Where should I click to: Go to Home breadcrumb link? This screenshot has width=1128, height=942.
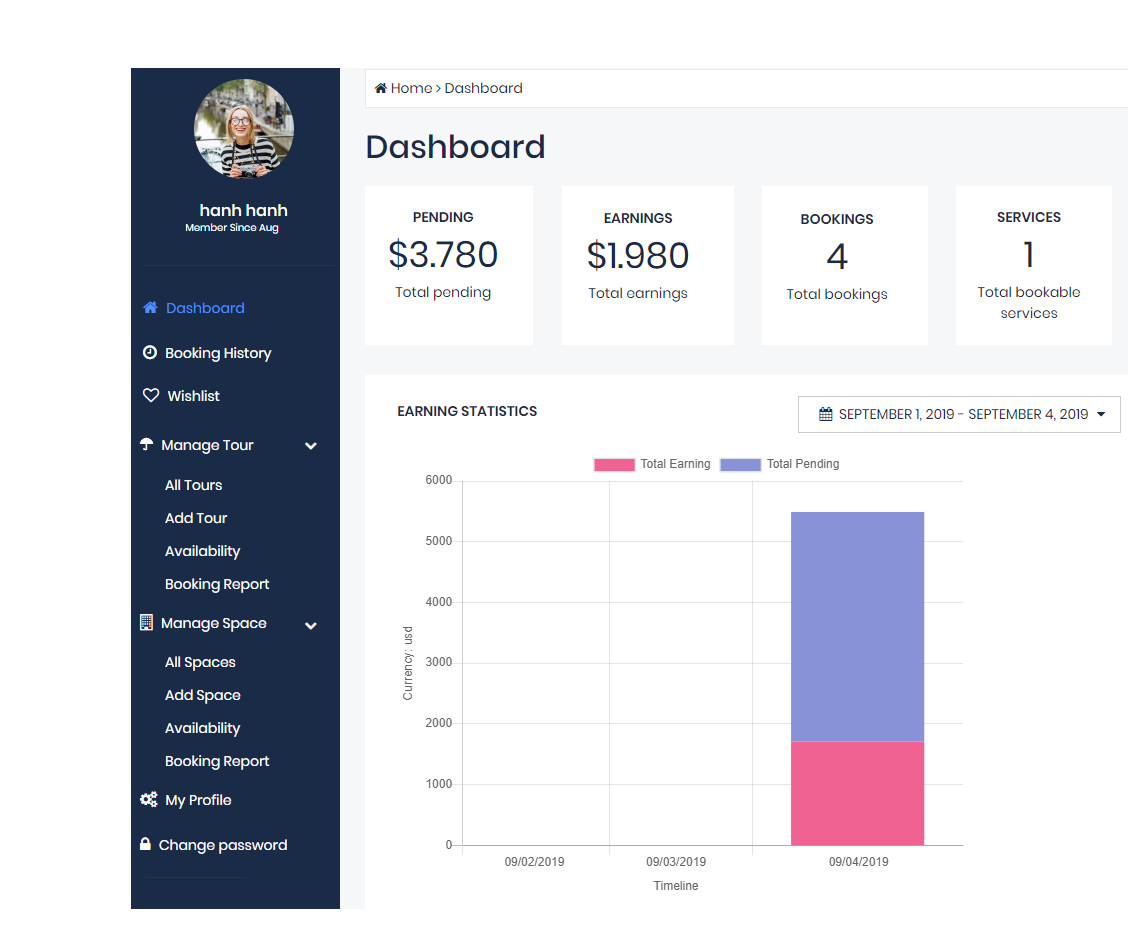coord(411,89)
